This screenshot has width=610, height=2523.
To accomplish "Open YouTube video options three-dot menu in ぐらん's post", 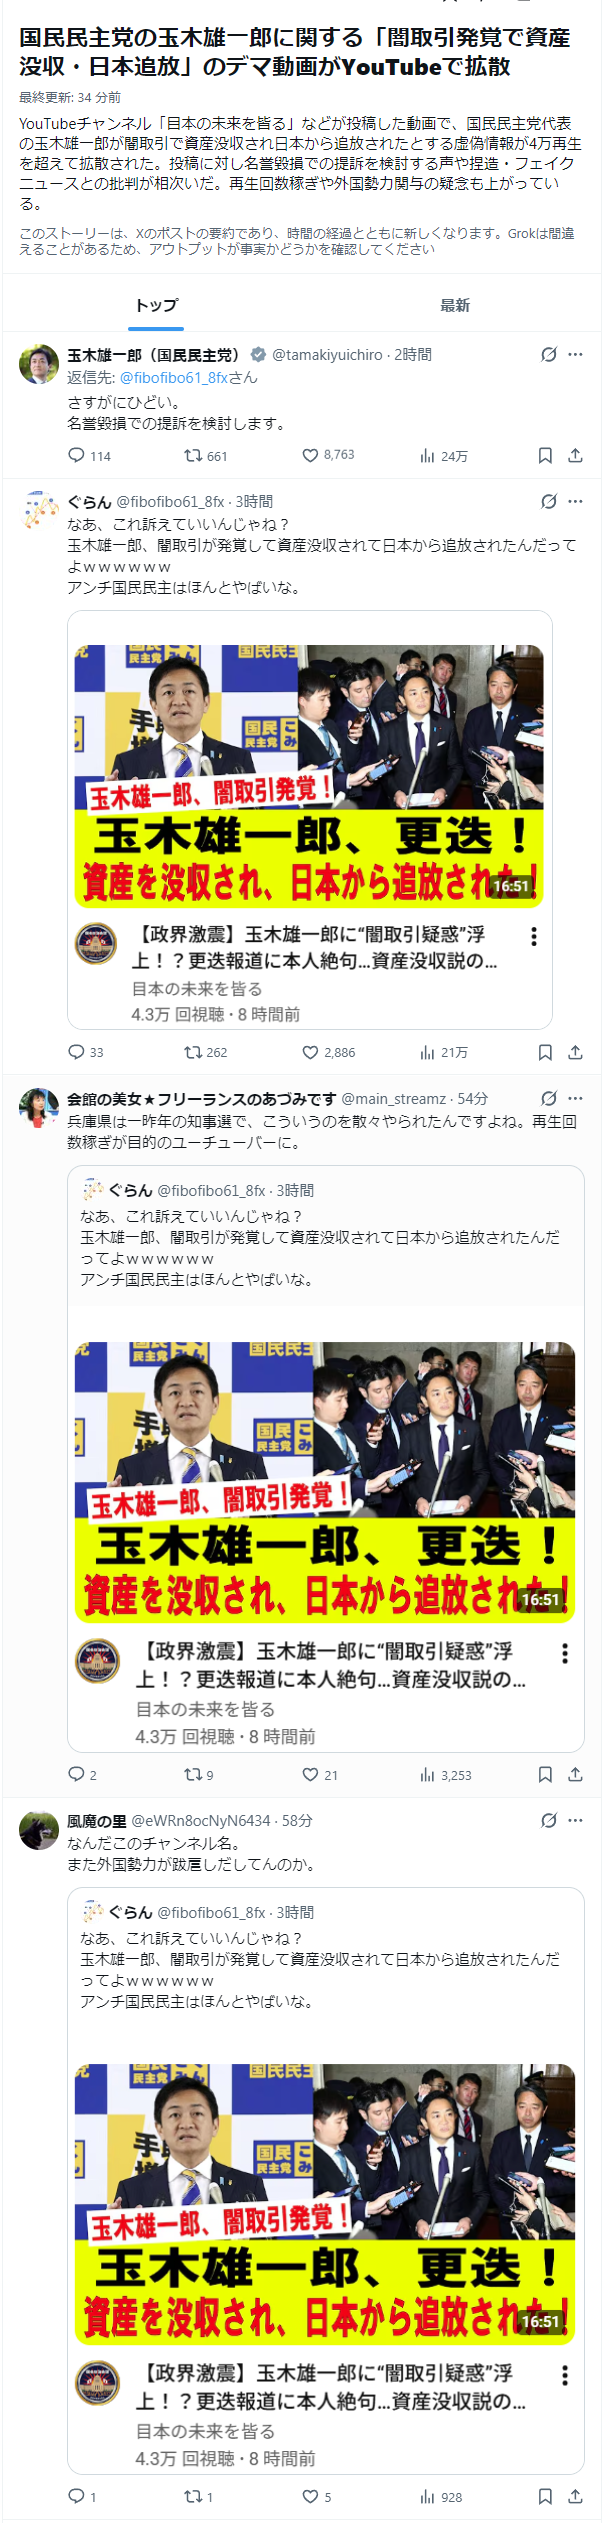I will (534, 936).
